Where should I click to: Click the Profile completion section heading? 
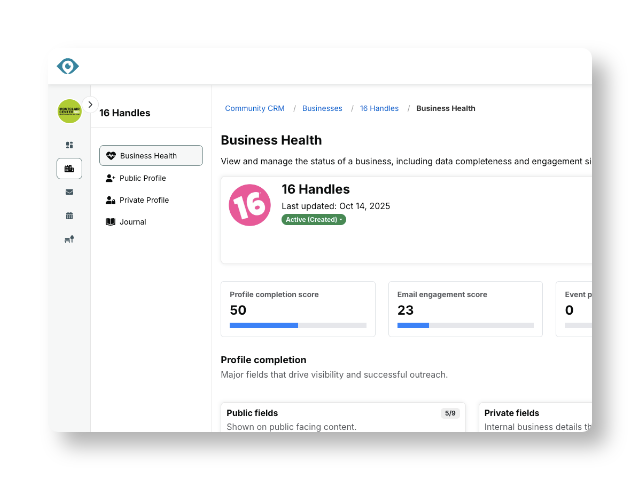[263, 360]
